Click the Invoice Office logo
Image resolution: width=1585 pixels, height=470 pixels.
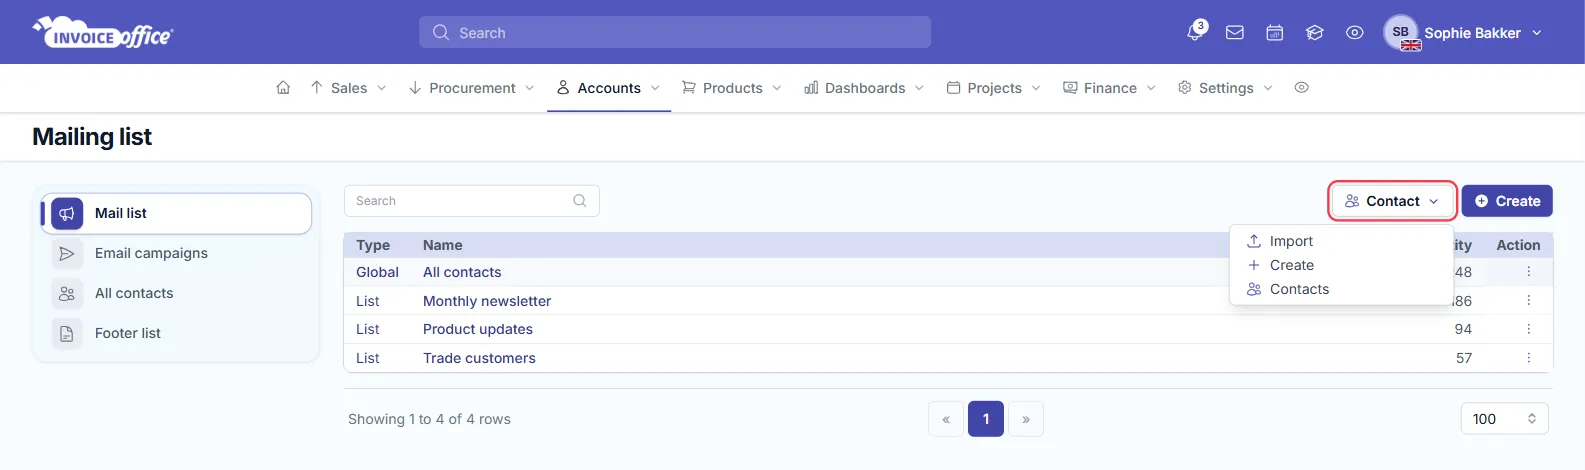[103, 33]
